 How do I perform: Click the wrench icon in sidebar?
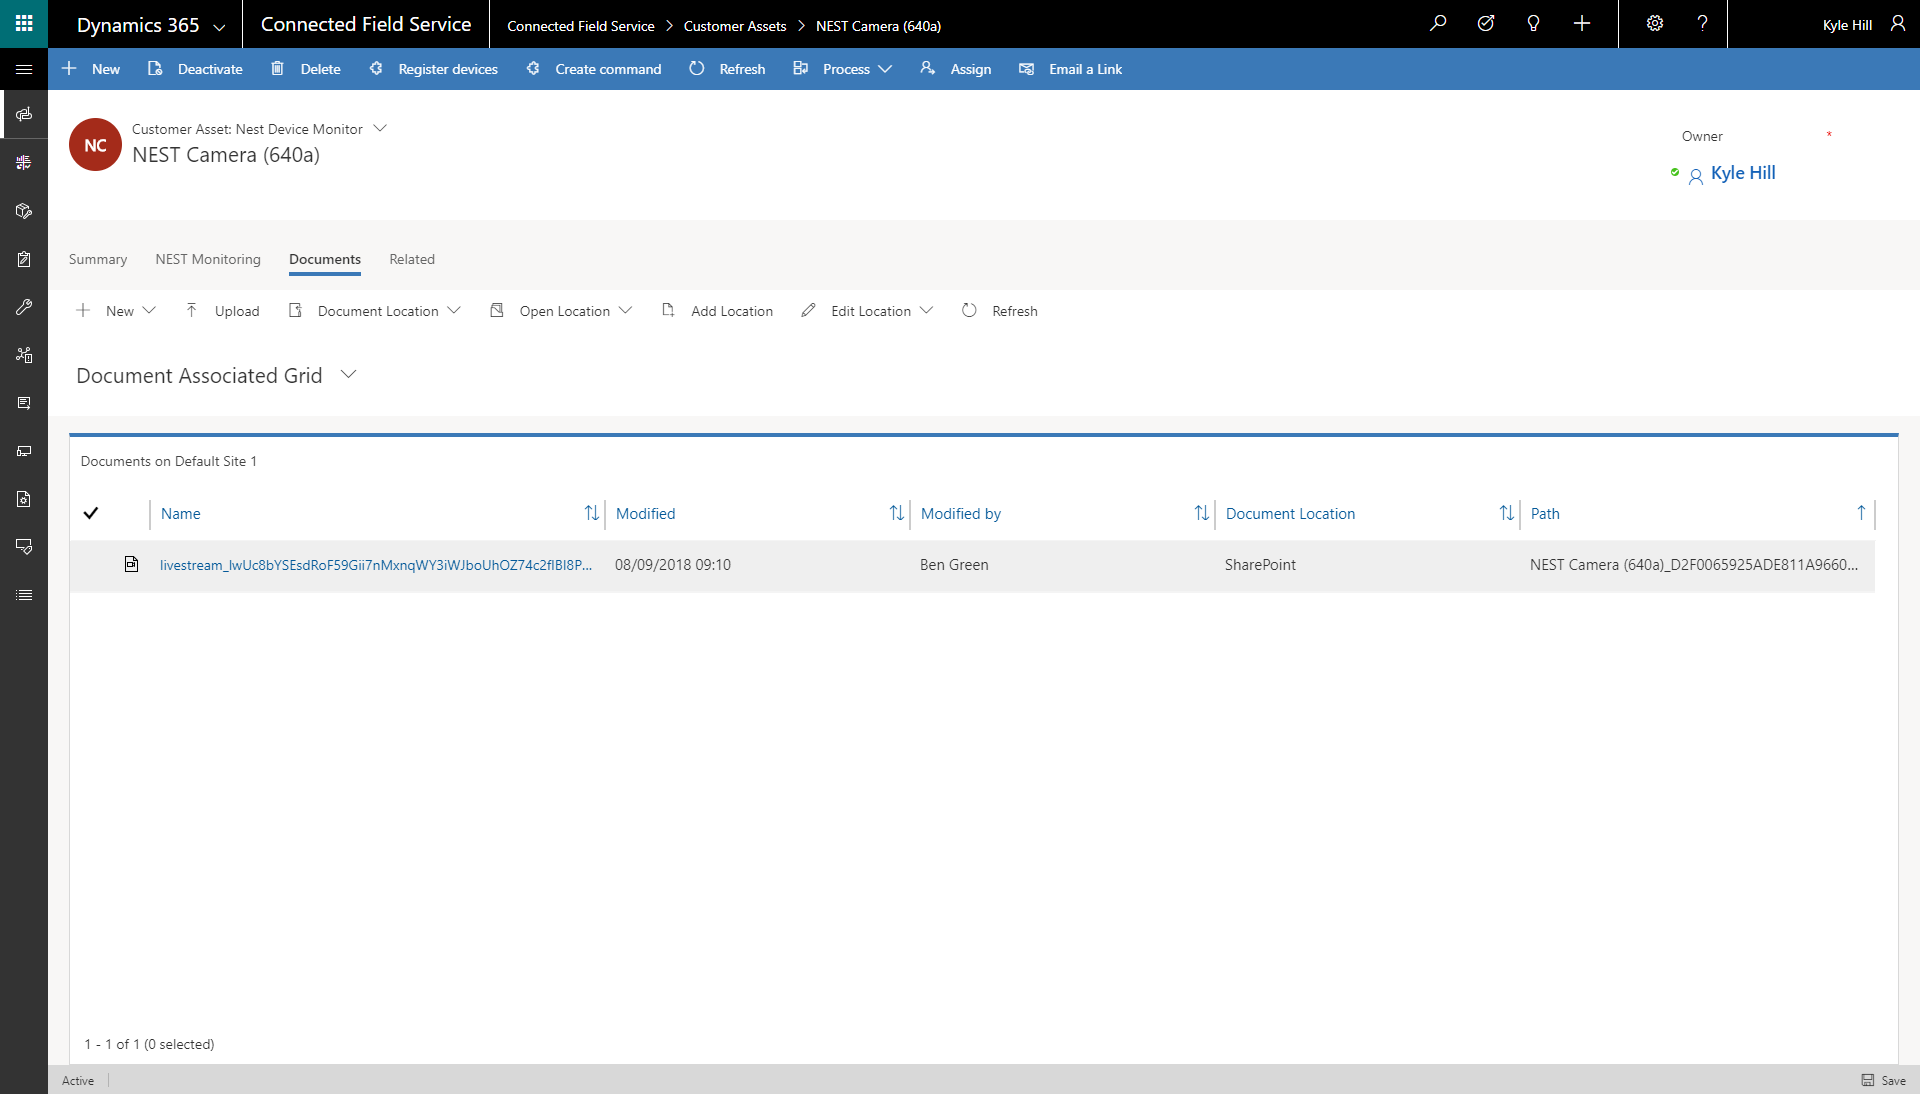click(x=24, y=307)
